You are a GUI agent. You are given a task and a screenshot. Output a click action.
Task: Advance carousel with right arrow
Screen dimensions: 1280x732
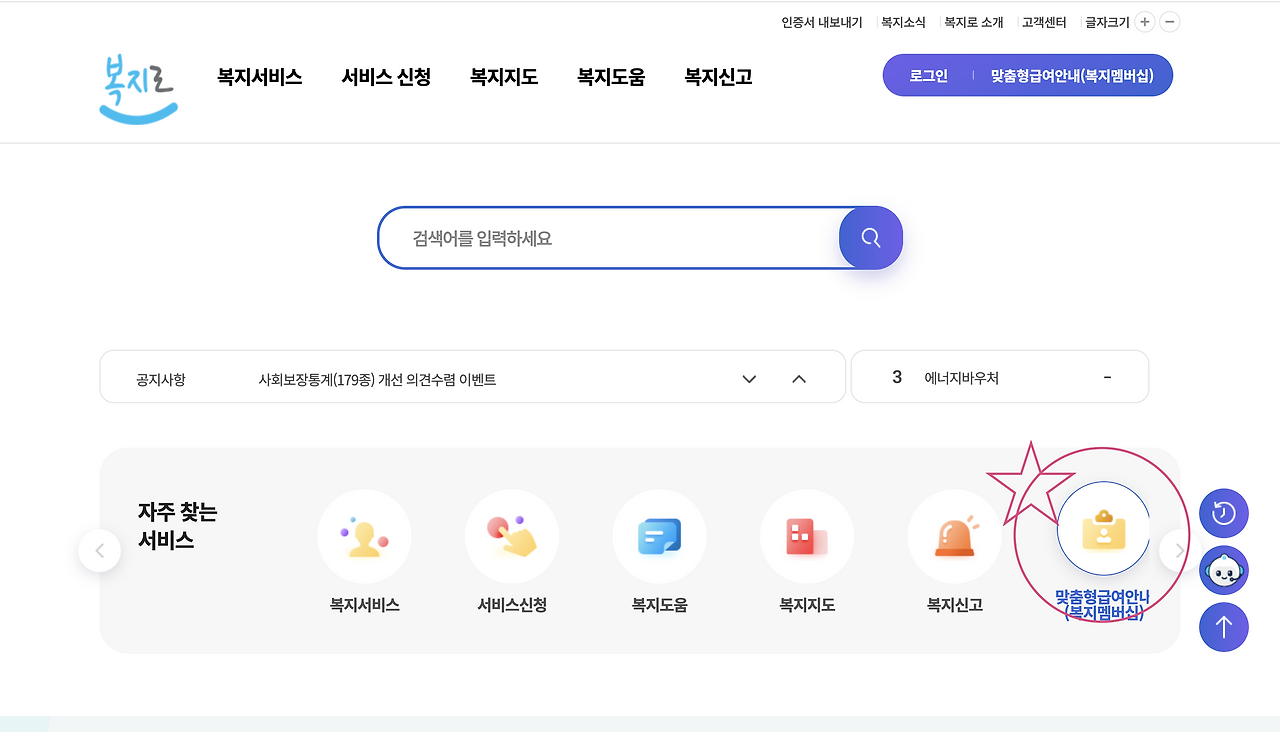tap(1178, 550)
